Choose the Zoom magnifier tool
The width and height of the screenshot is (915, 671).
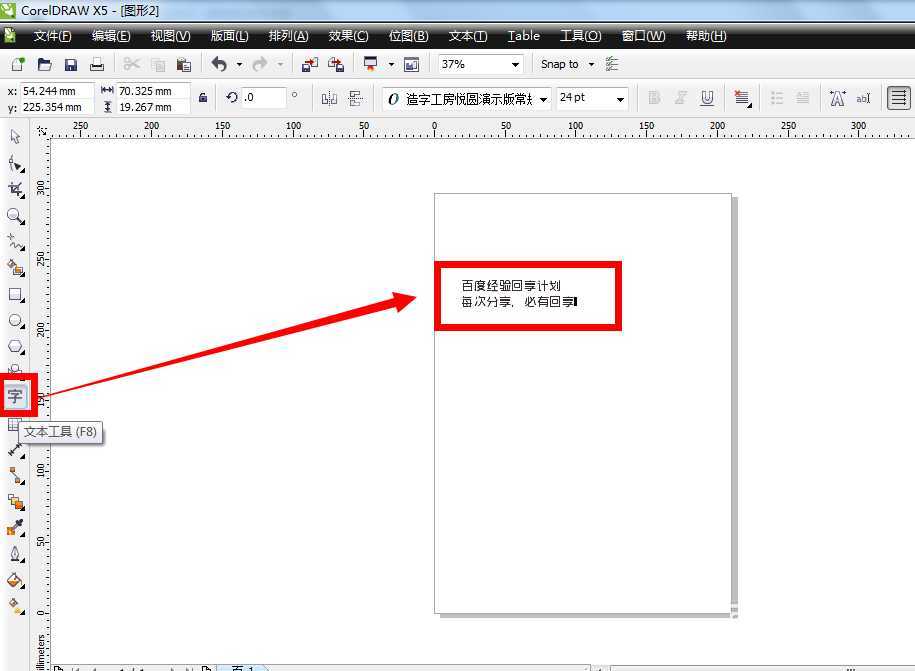tap(15, 215)
